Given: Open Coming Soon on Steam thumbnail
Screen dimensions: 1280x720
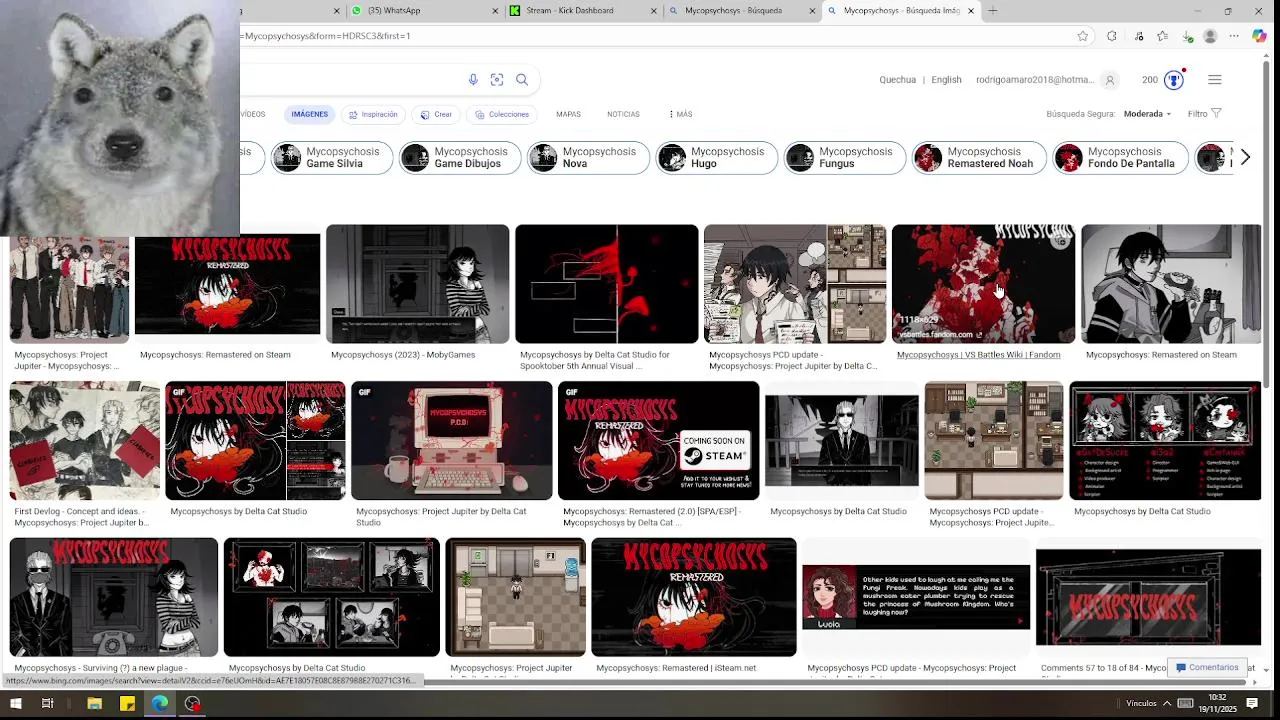Looking at the screenshot, I should point(658,440).
